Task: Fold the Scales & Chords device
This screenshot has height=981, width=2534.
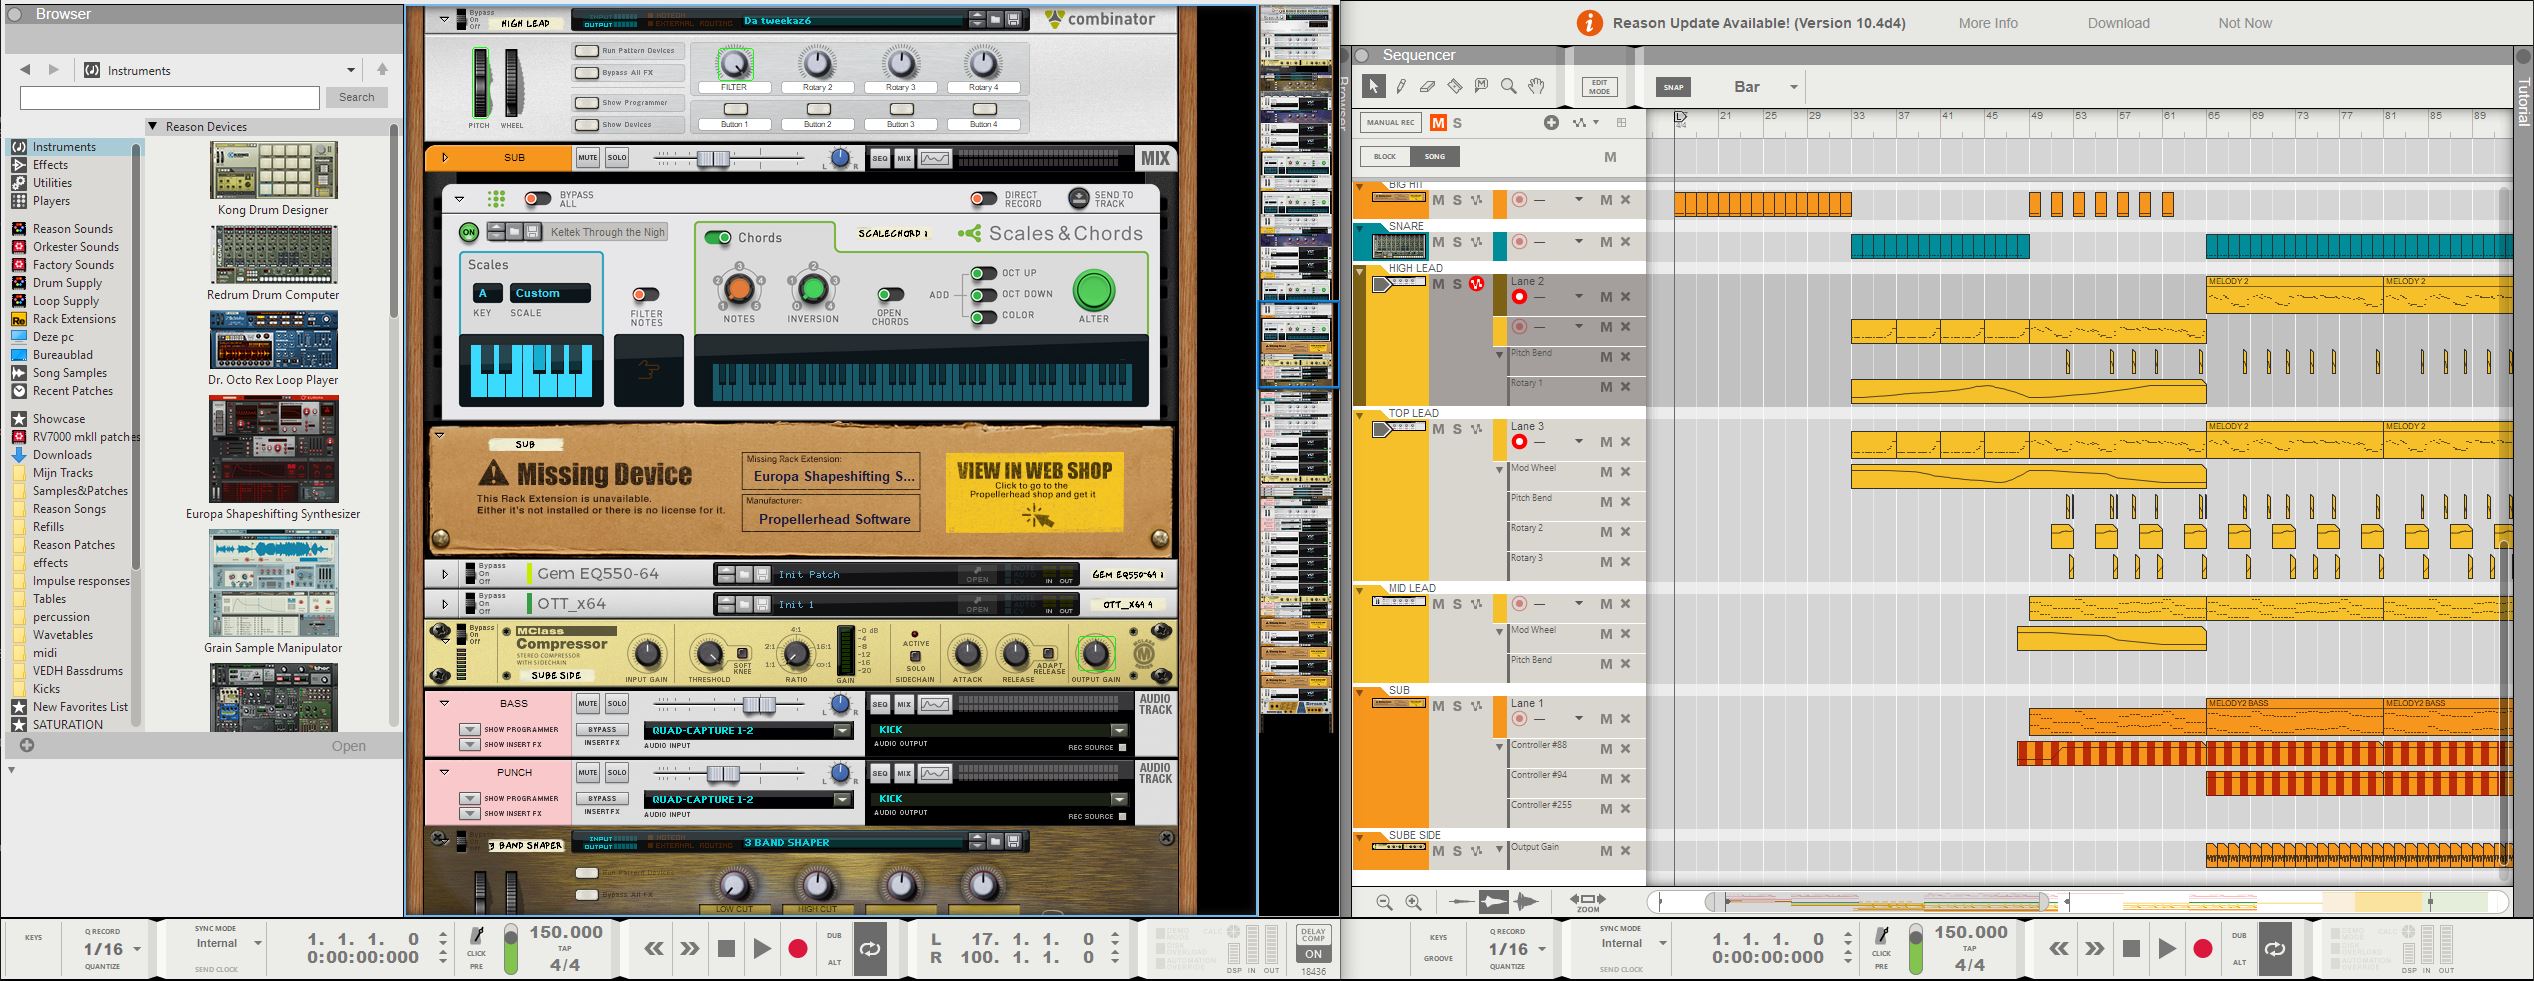Action: pyautogui.click(x=459, y=199)
